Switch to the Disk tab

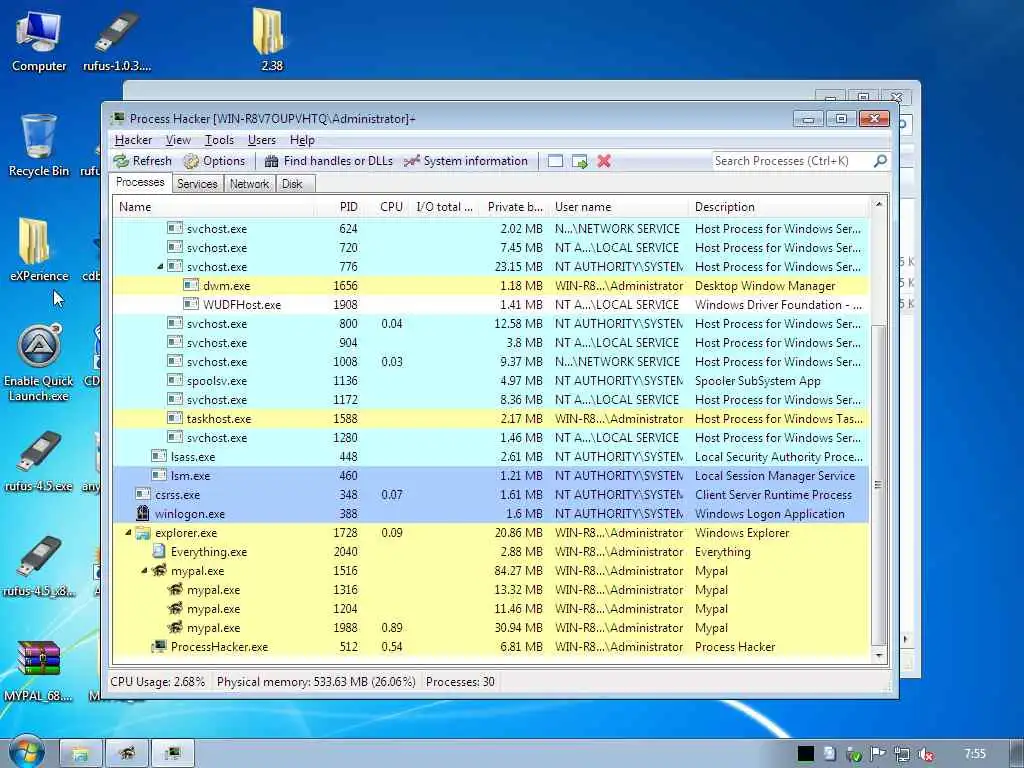[293, 184]
